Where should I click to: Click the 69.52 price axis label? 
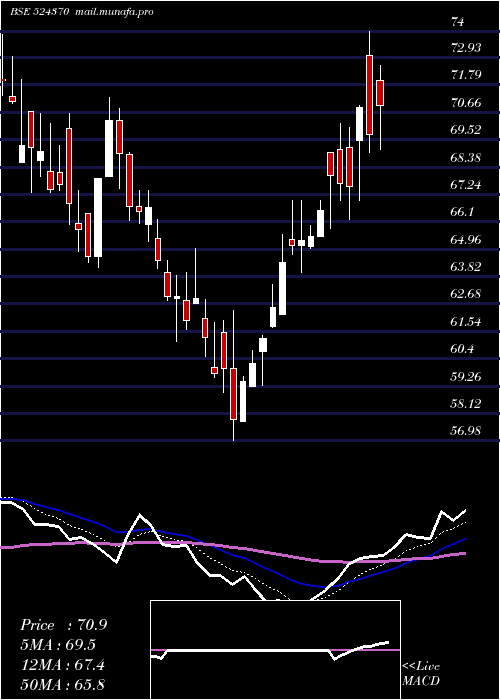466,130
